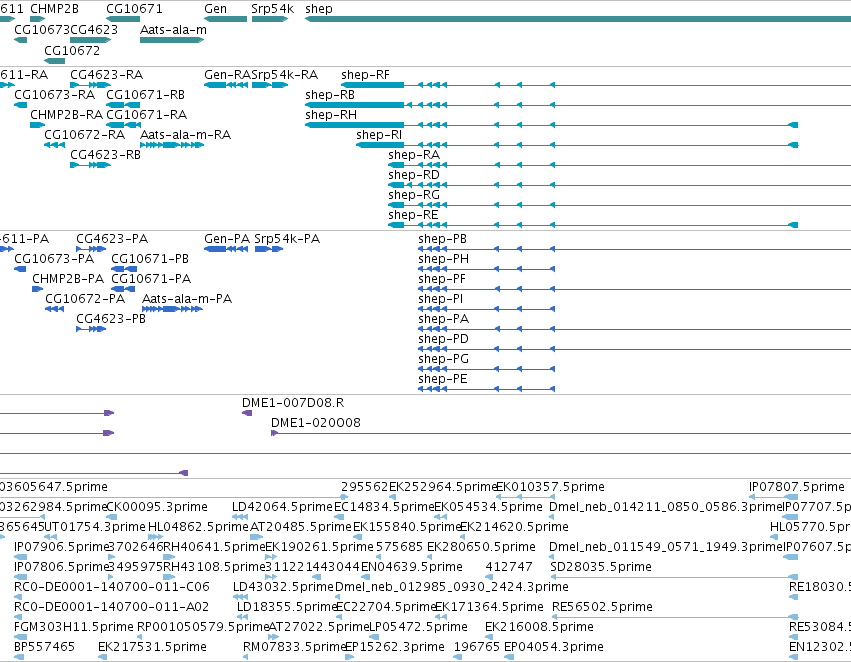851x662 pixels.
Task: Select the shep-PF protein label
Action: coord(442,279)
